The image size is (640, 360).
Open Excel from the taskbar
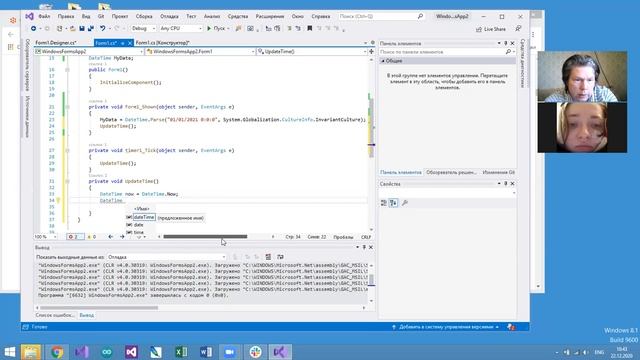click(181, 352)
